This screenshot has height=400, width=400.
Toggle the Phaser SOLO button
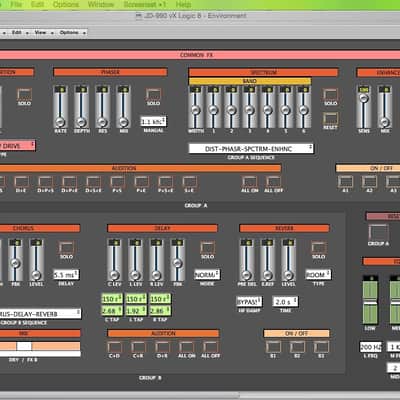coord(153,94)
